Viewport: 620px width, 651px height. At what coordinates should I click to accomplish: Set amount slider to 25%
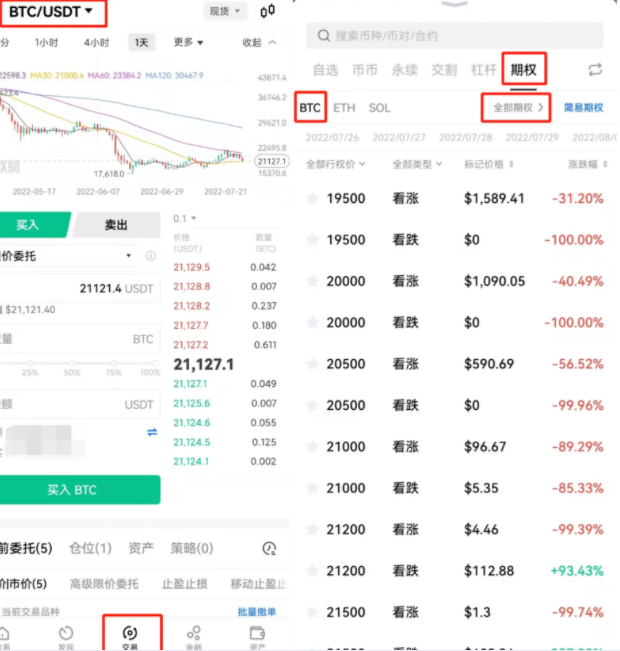coord(30,364)
